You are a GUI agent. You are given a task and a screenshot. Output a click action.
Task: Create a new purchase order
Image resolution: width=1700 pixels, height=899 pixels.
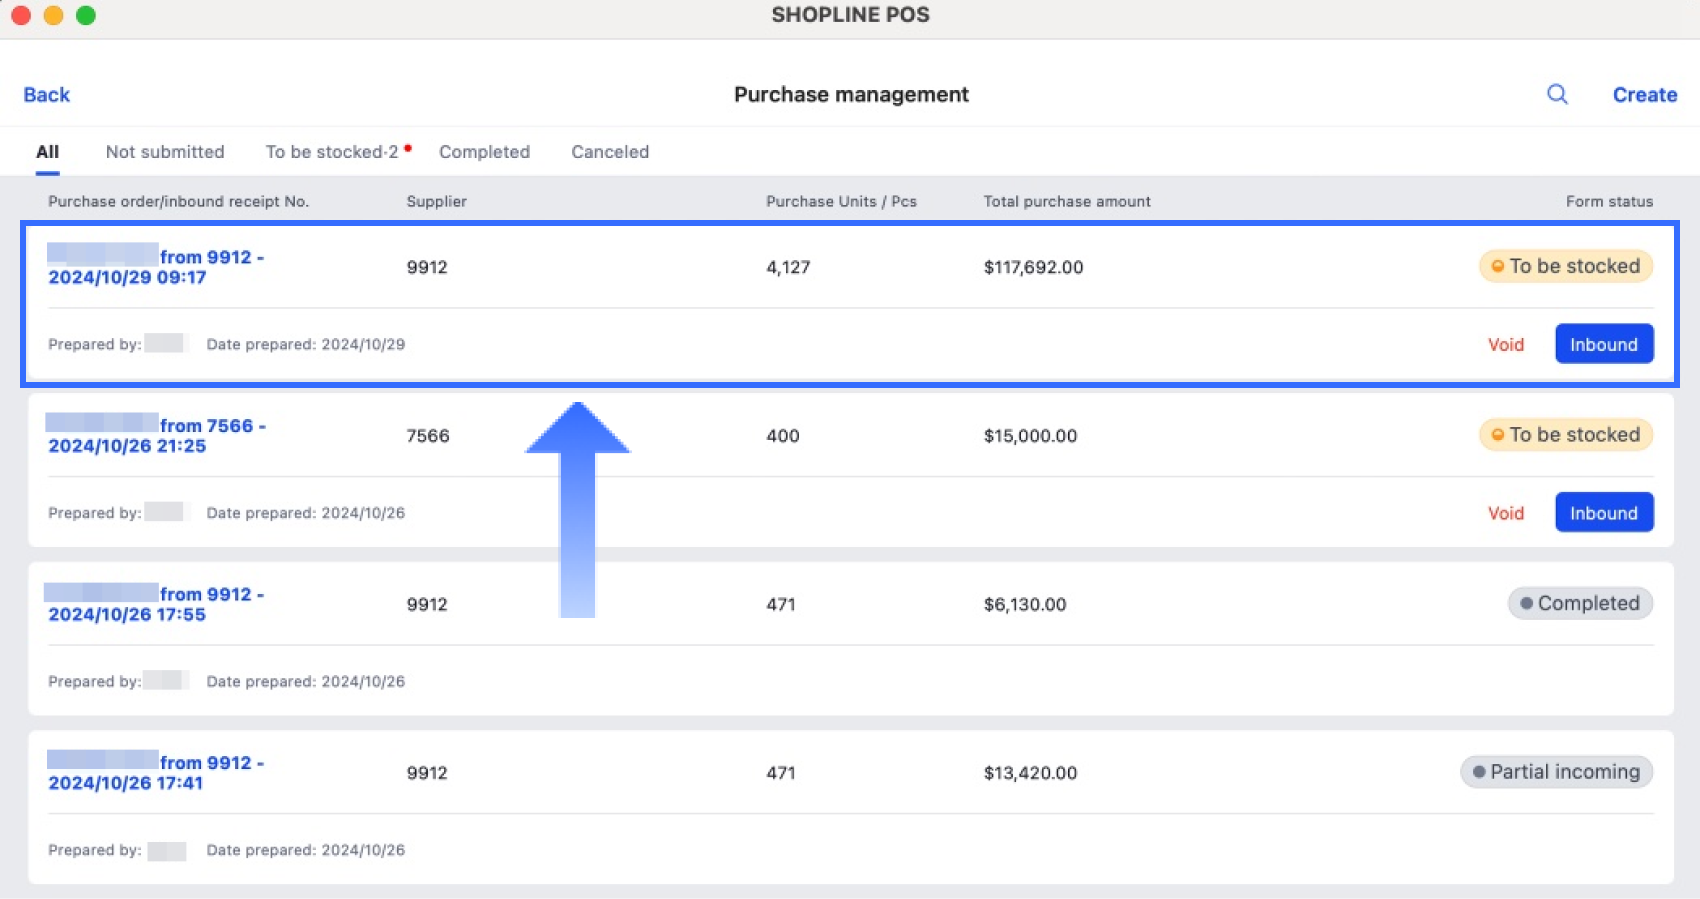point(1644,95)
